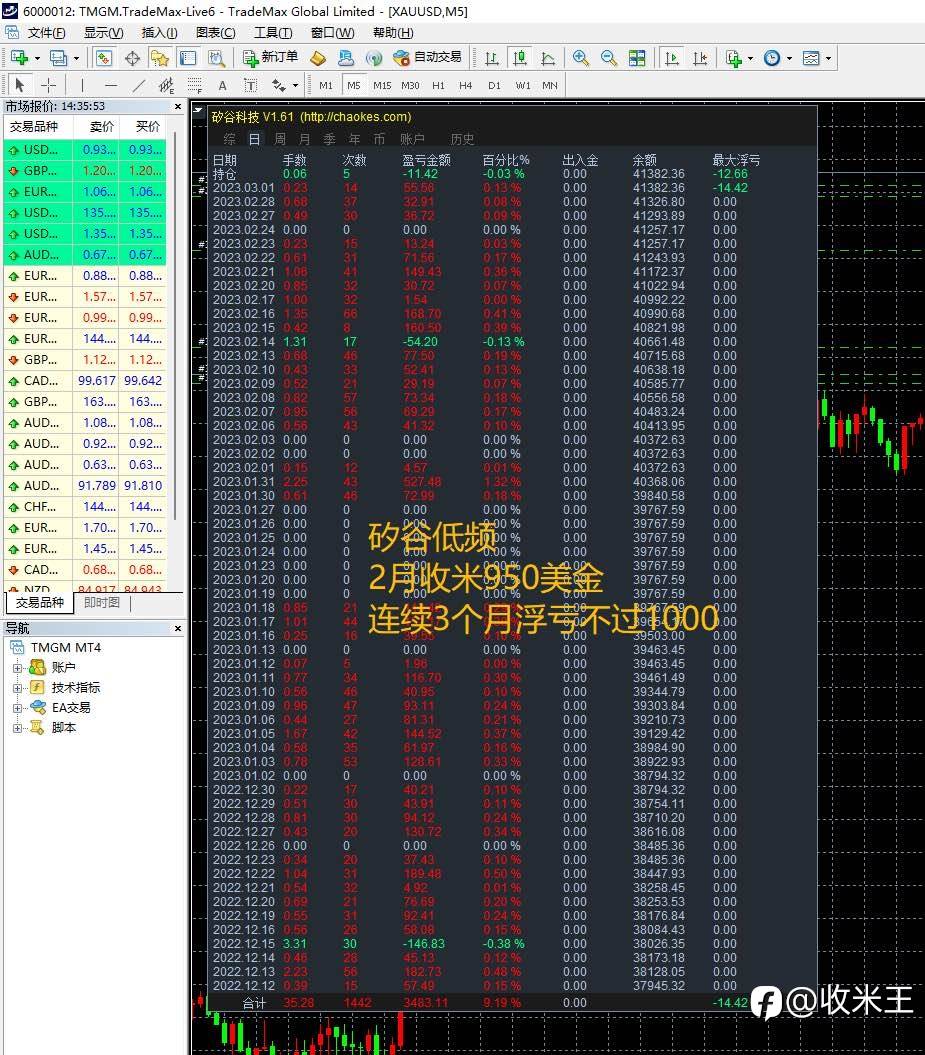Screen dimensions: 925x1055
Task: Toggle the 自动交易 auto trading button
Action: [428, 58]
